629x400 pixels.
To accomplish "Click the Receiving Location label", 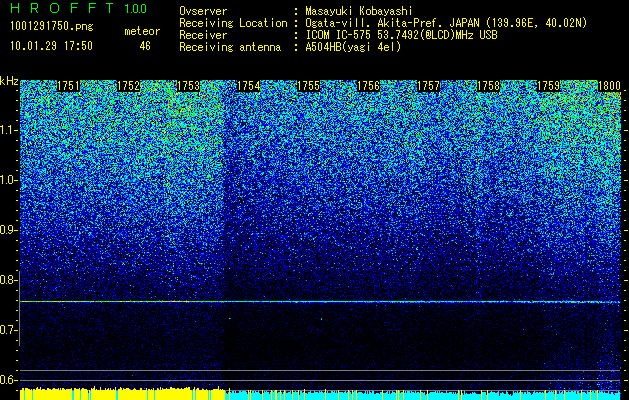I will pos(233,23).
